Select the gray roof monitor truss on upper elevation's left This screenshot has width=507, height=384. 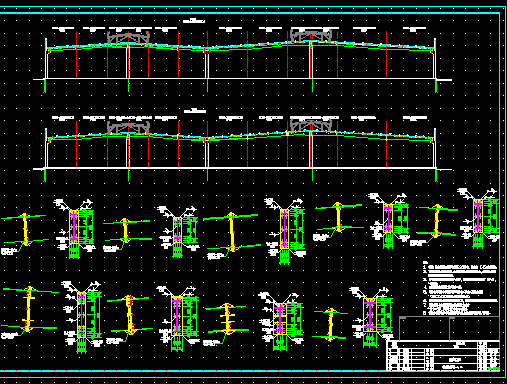(x=128, y=37)
